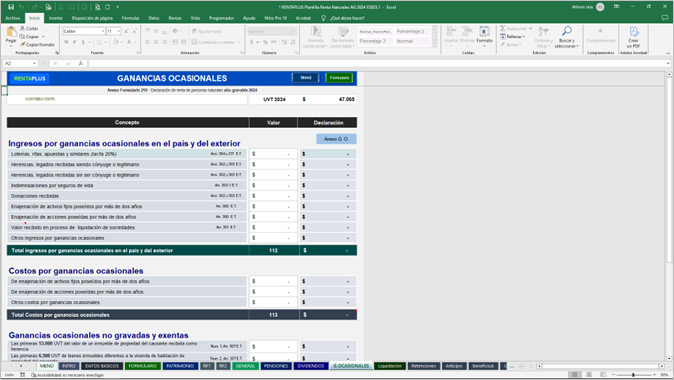The height and width of the screenshot is (380, 674).
Task: Open Buscar y seleccionar
Action: tap(567, 37)
